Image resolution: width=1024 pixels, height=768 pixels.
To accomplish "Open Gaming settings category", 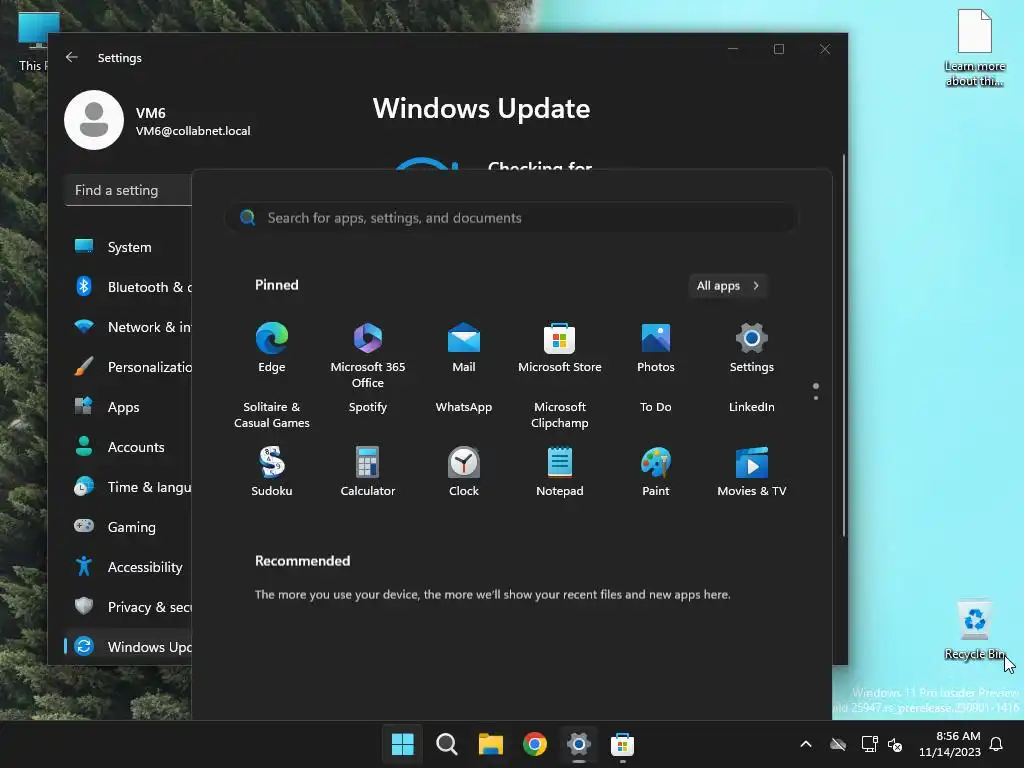I will (x=128, y=526).
